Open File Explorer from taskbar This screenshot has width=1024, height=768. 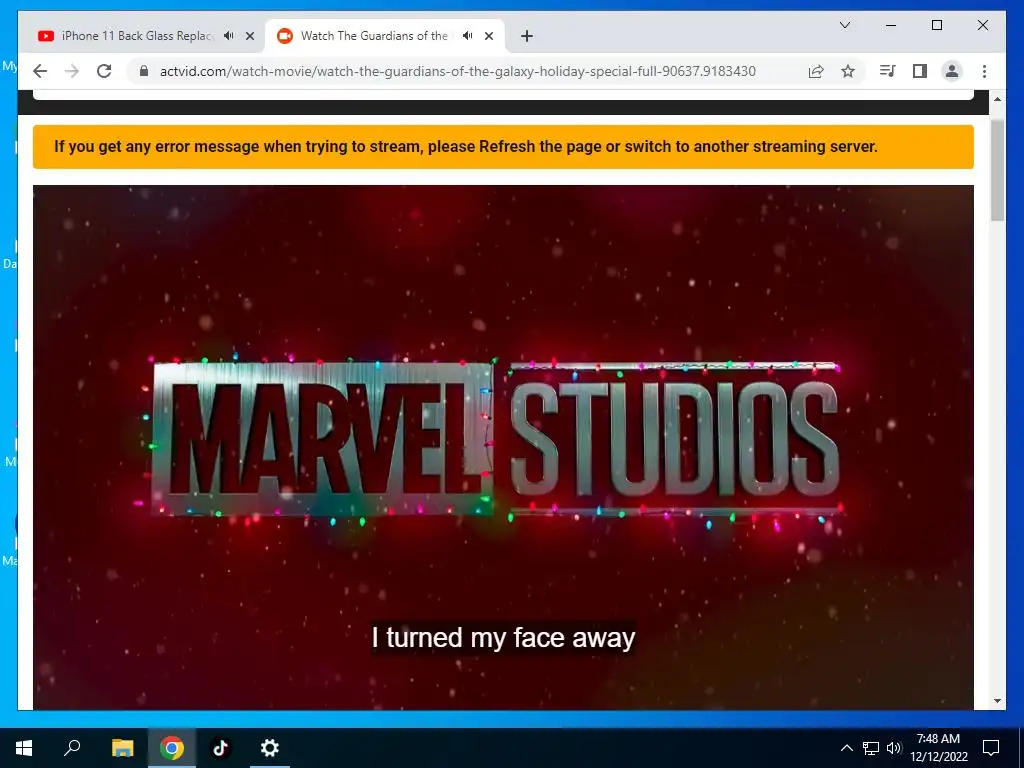[122, 748]
